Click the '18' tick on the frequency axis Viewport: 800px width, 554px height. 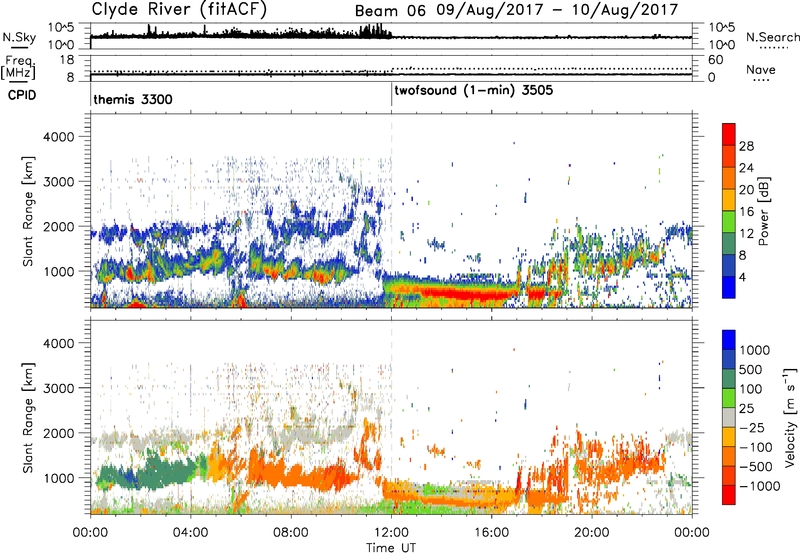(67, 60)
